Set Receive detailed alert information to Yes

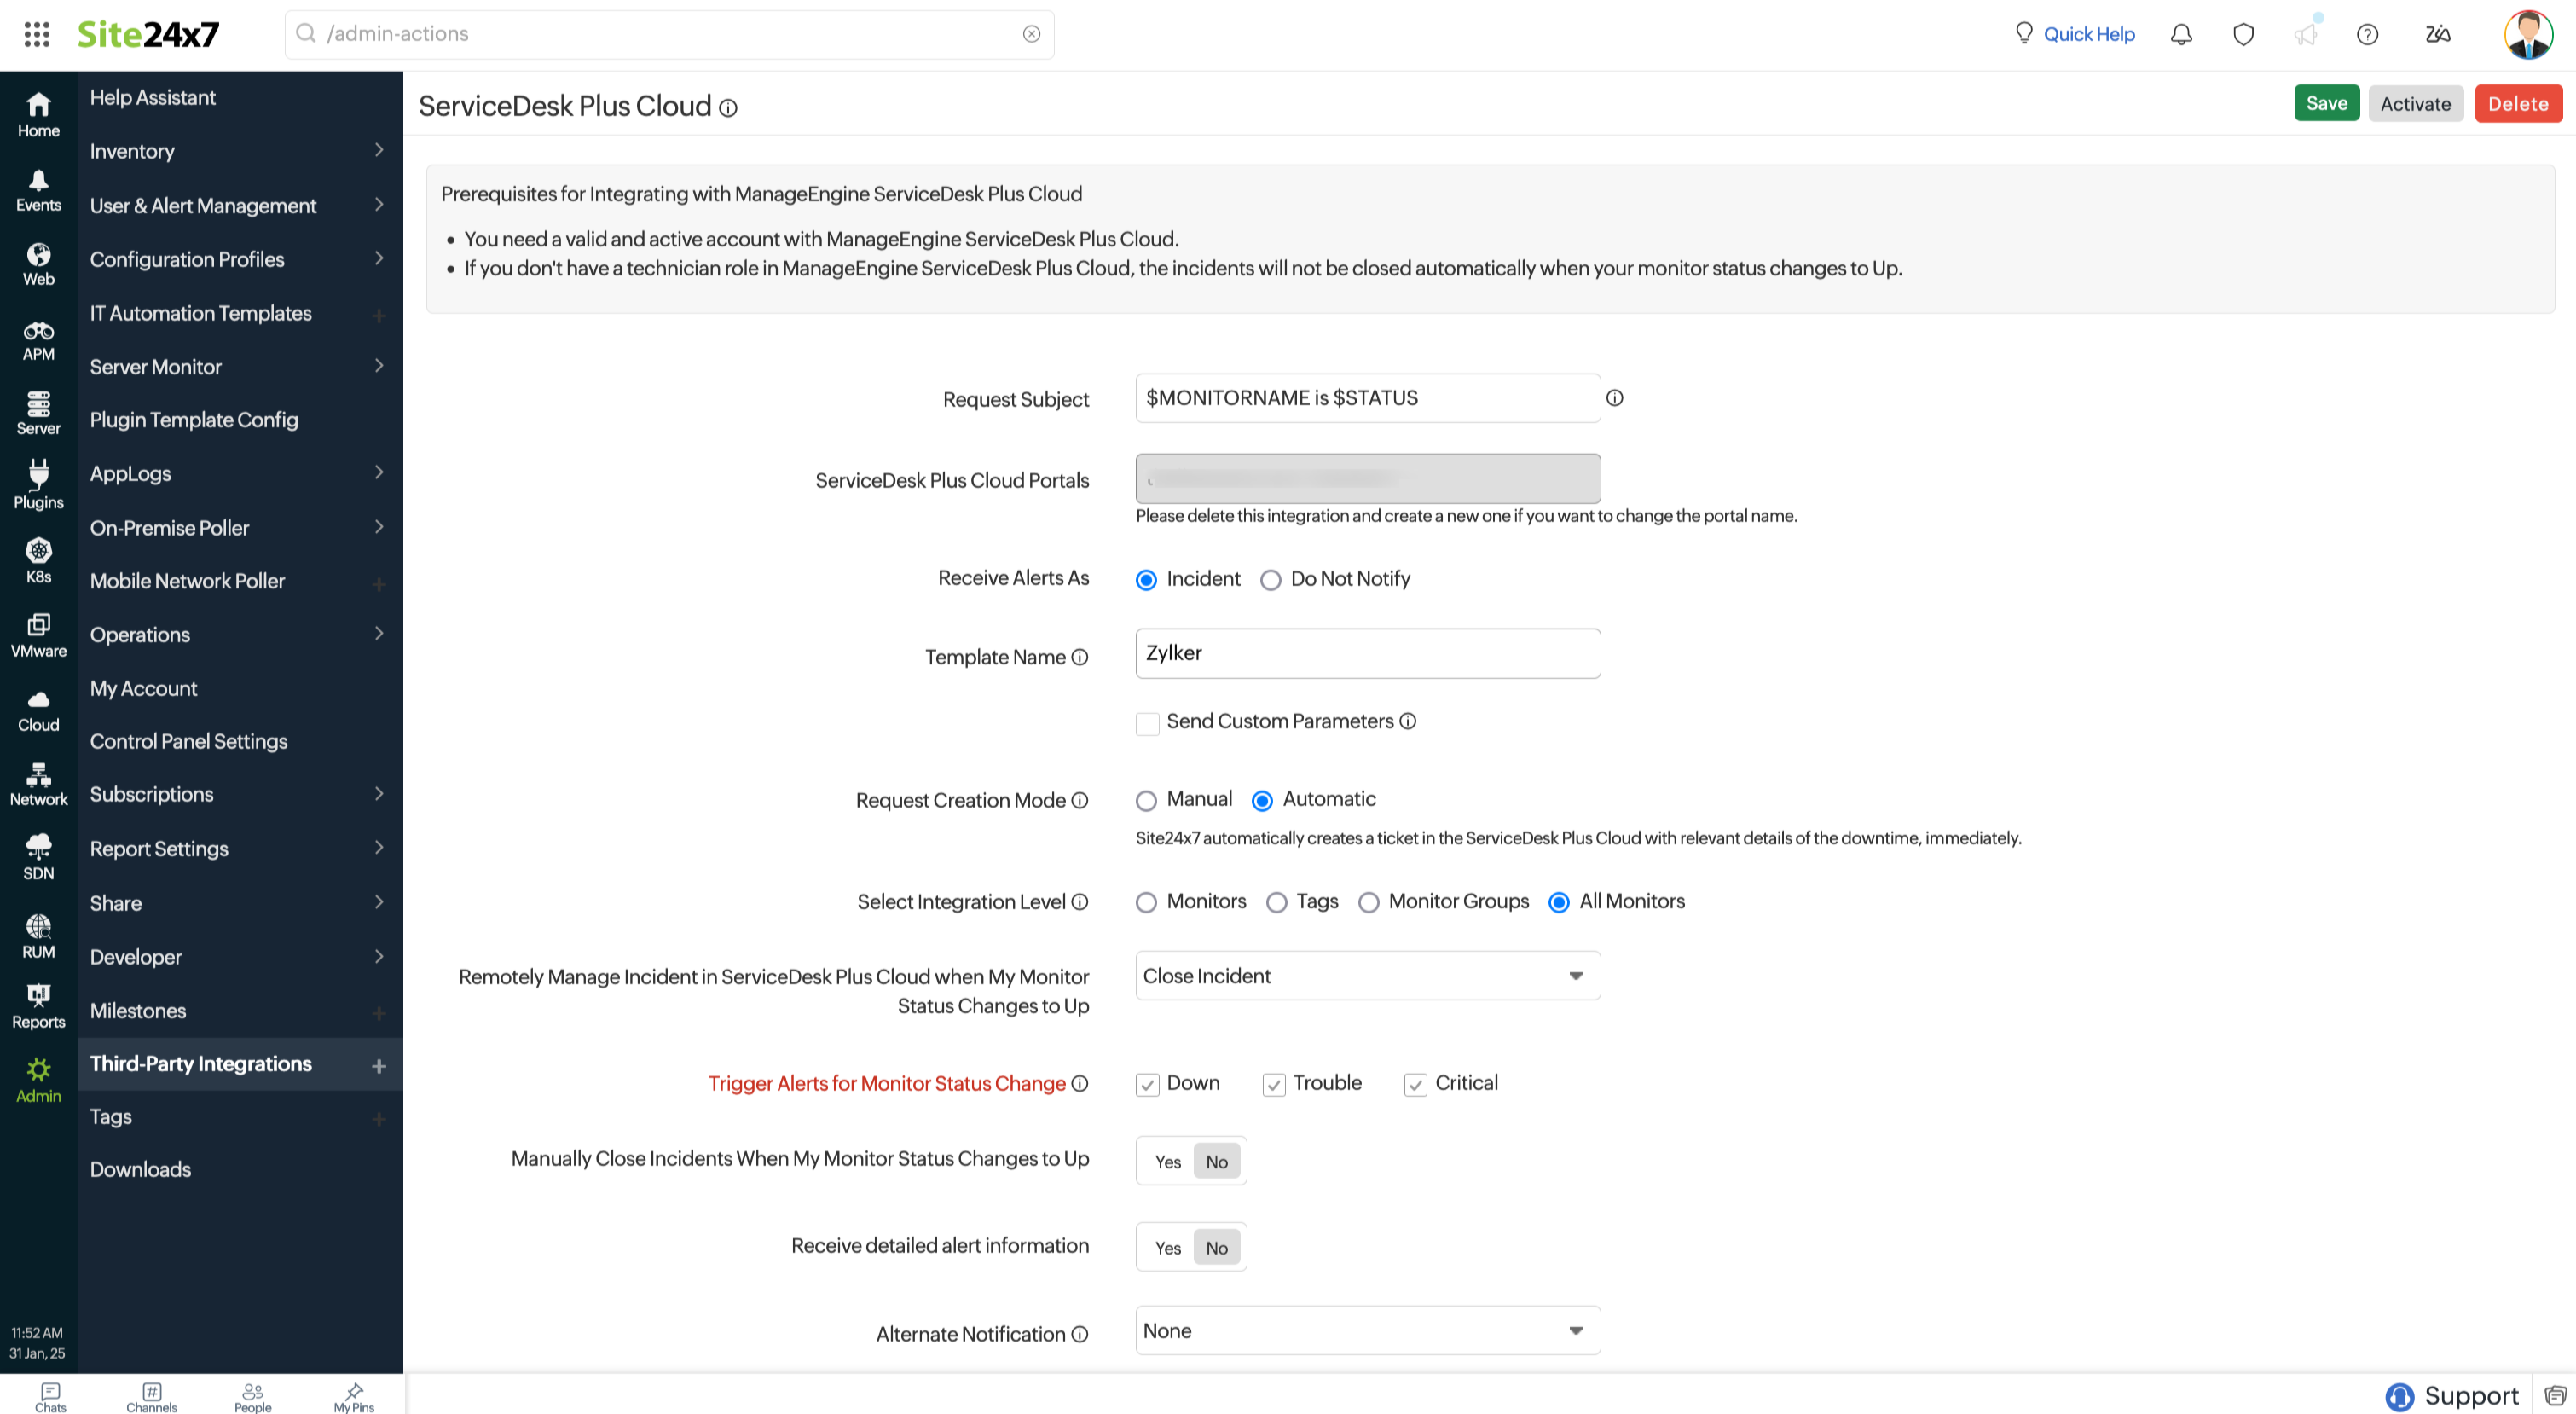tap(1167, 1248)
